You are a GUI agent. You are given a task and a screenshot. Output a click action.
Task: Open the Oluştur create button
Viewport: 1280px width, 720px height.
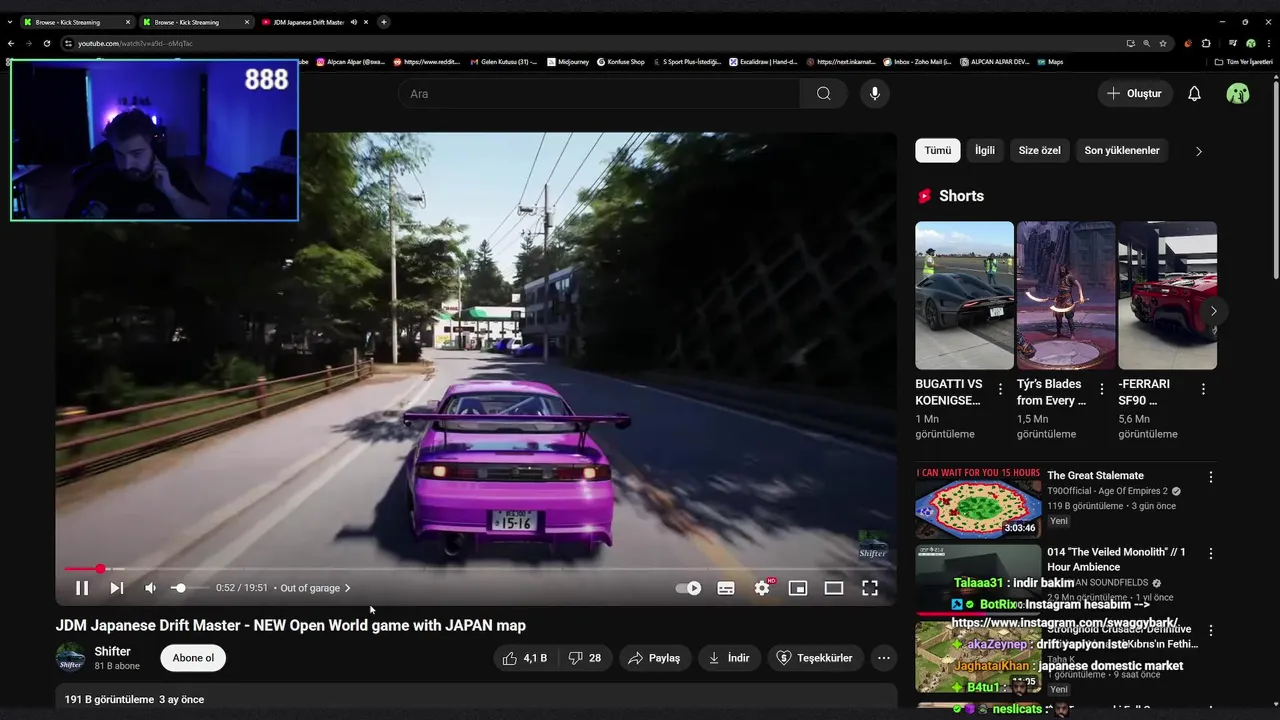tap(1134, 93)
